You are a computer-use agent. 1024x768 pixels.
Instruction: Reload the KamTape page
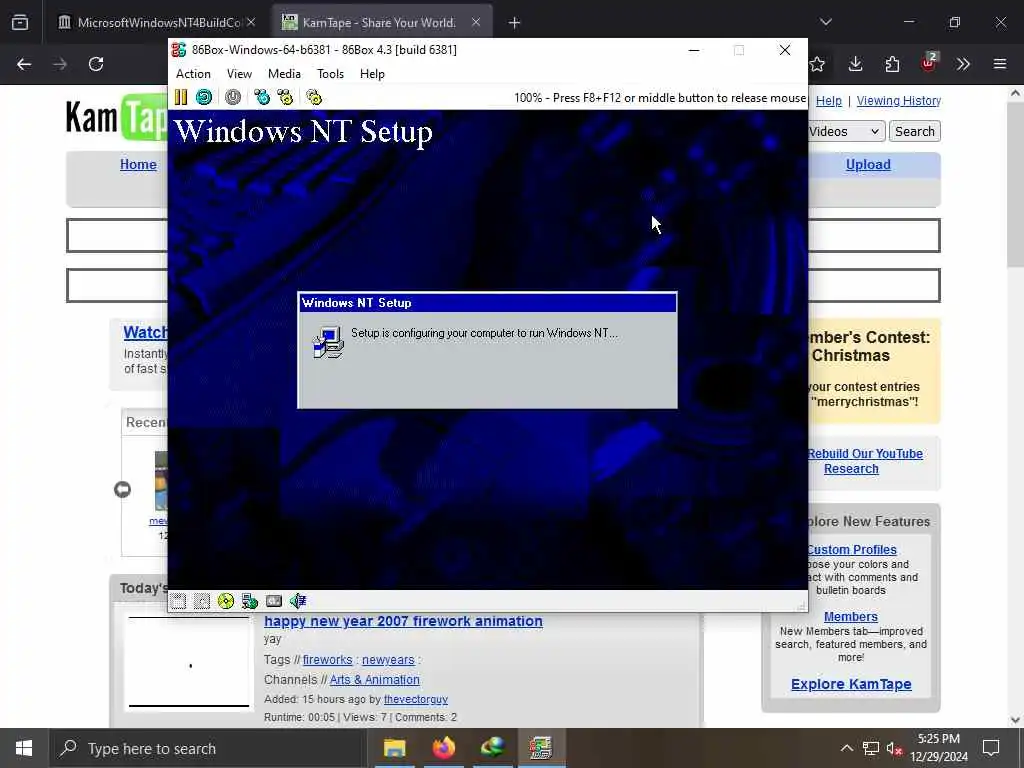96,64
